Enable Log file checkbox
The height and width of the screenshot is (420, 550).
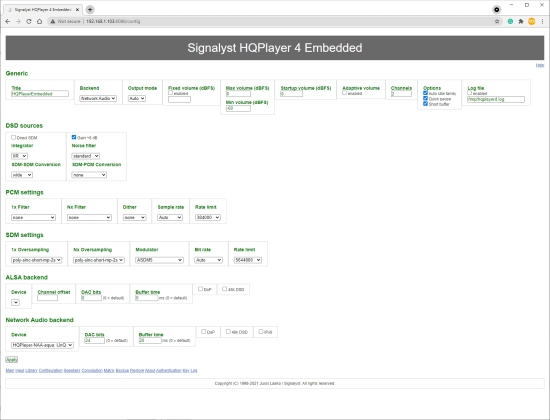470,93
